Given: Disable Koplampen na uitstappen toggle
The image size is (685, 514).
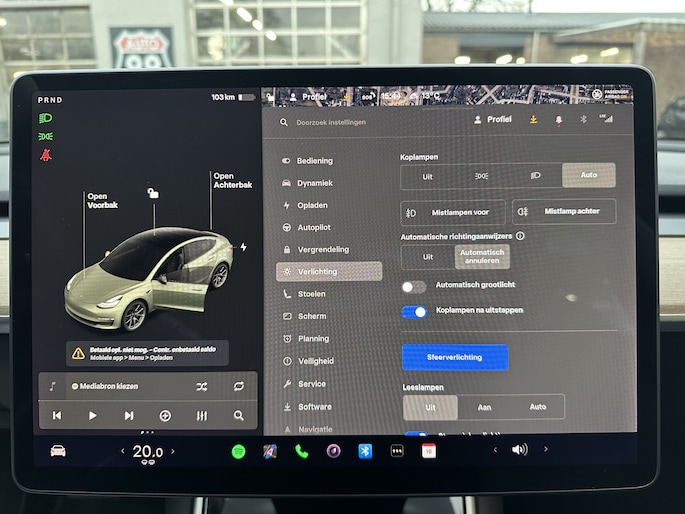Looking at the screenshot, I should pos(414,311).
